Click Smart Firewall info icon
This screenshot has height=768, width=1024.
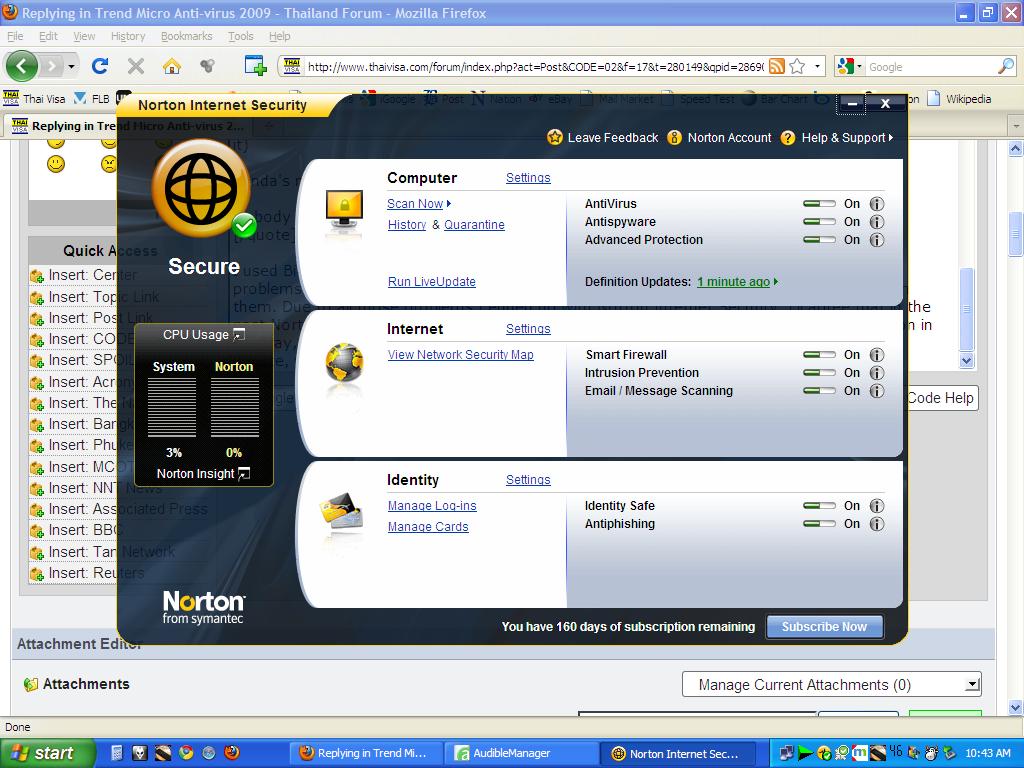point(876,355)
